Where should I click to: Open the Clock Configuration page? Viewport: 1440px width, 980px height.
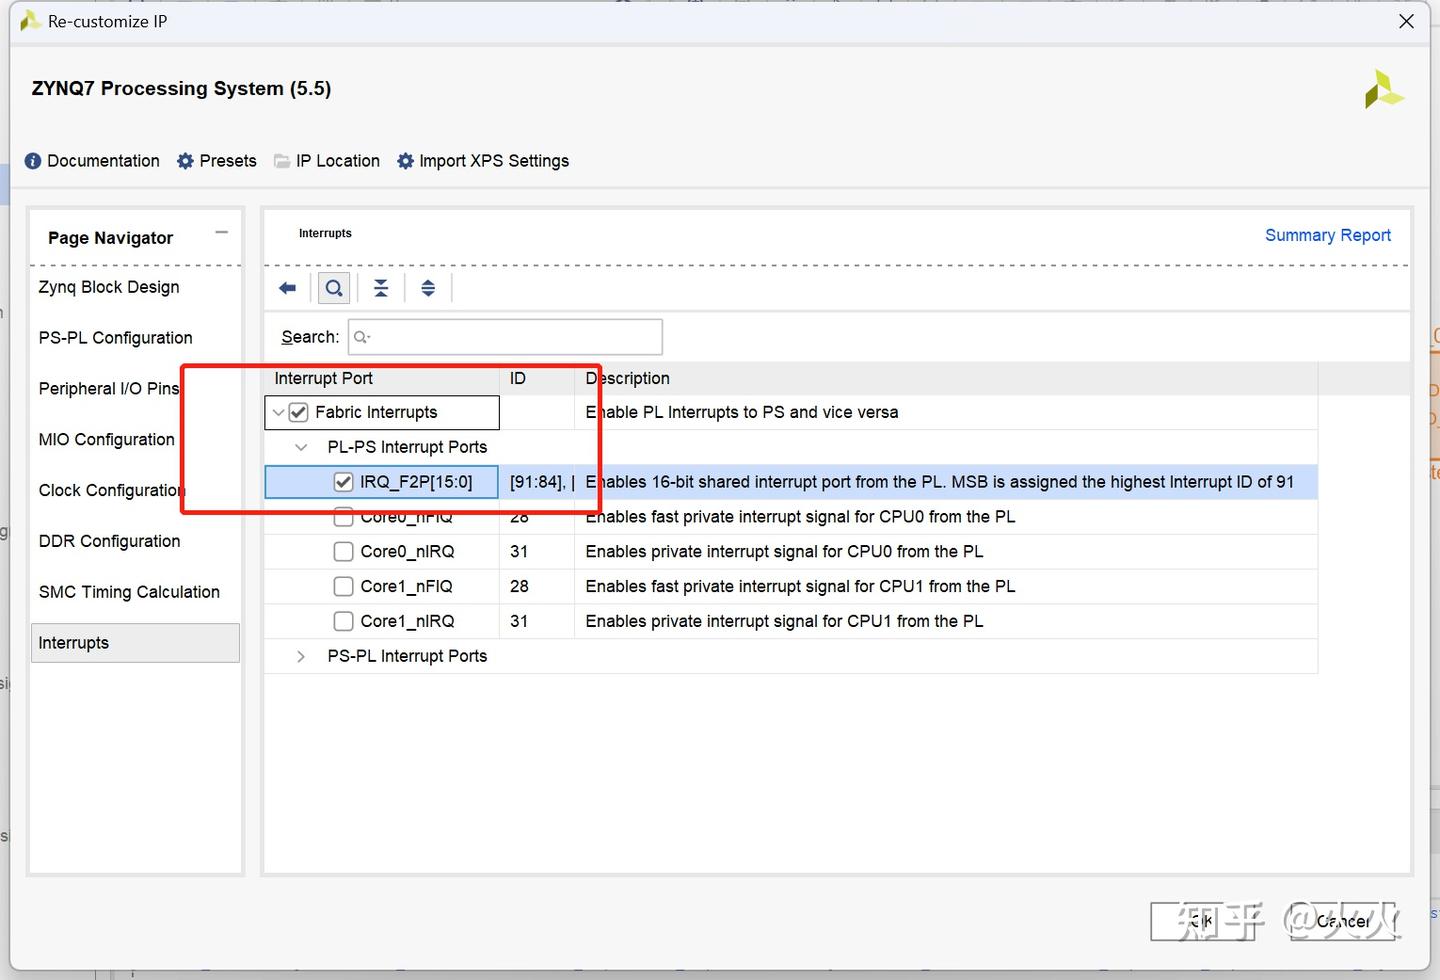point(110,490)
